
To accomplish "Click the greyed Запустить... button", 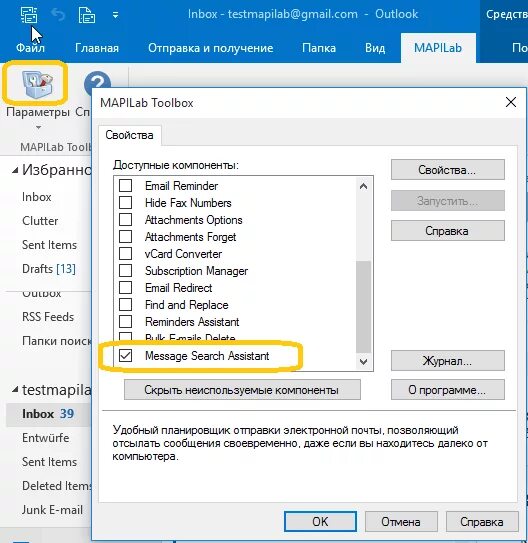I will pyautogui.click(x=447, y=201).
